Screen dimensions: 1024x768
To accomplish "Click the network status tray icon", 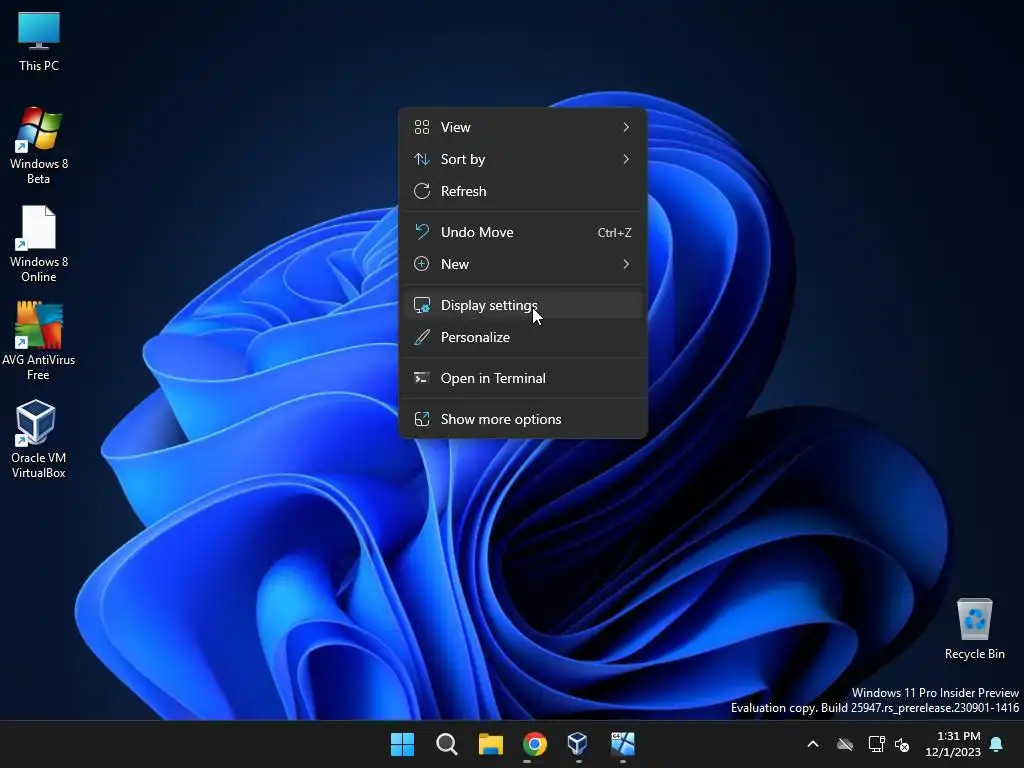I will pos(876,744).
